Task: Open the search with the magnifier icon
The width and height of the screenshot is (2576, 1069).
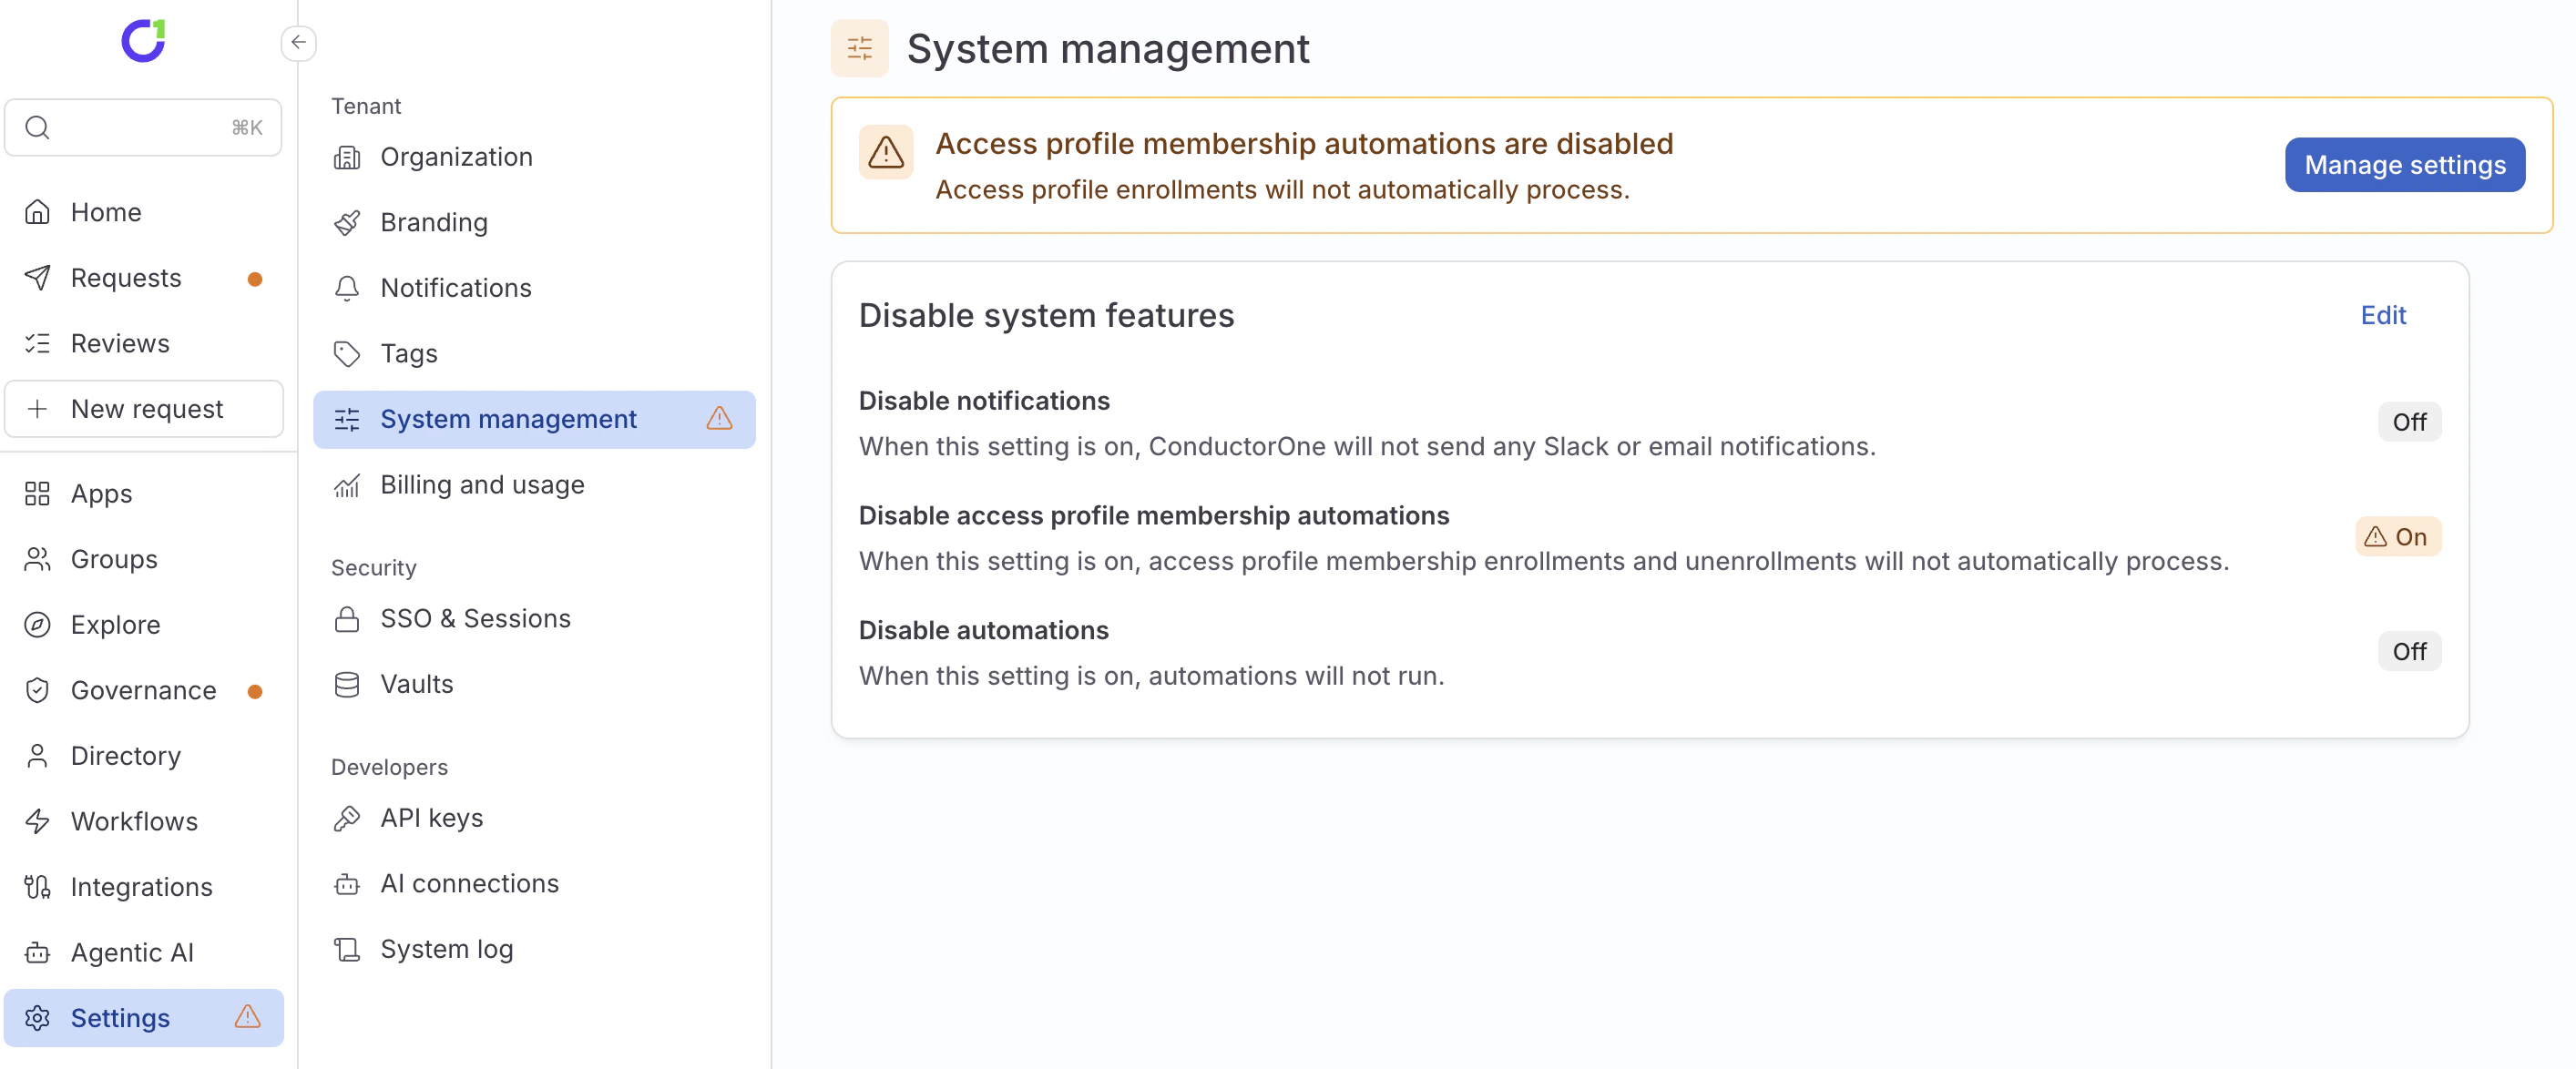Action: [x=37, y=127]
